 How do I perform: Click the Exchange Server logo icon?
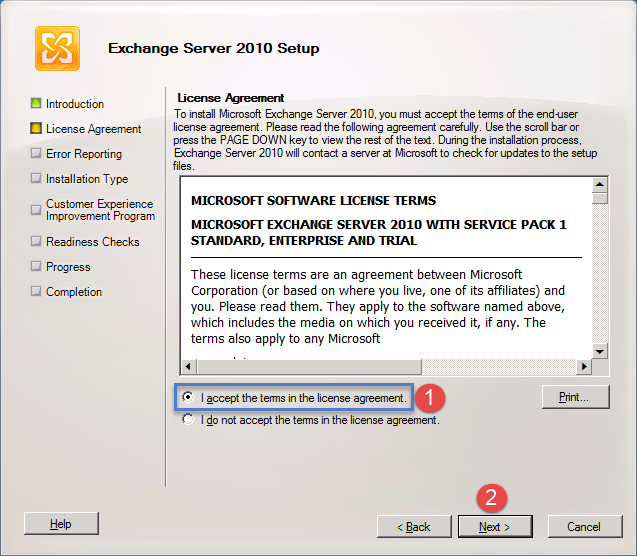pos(57,48)
